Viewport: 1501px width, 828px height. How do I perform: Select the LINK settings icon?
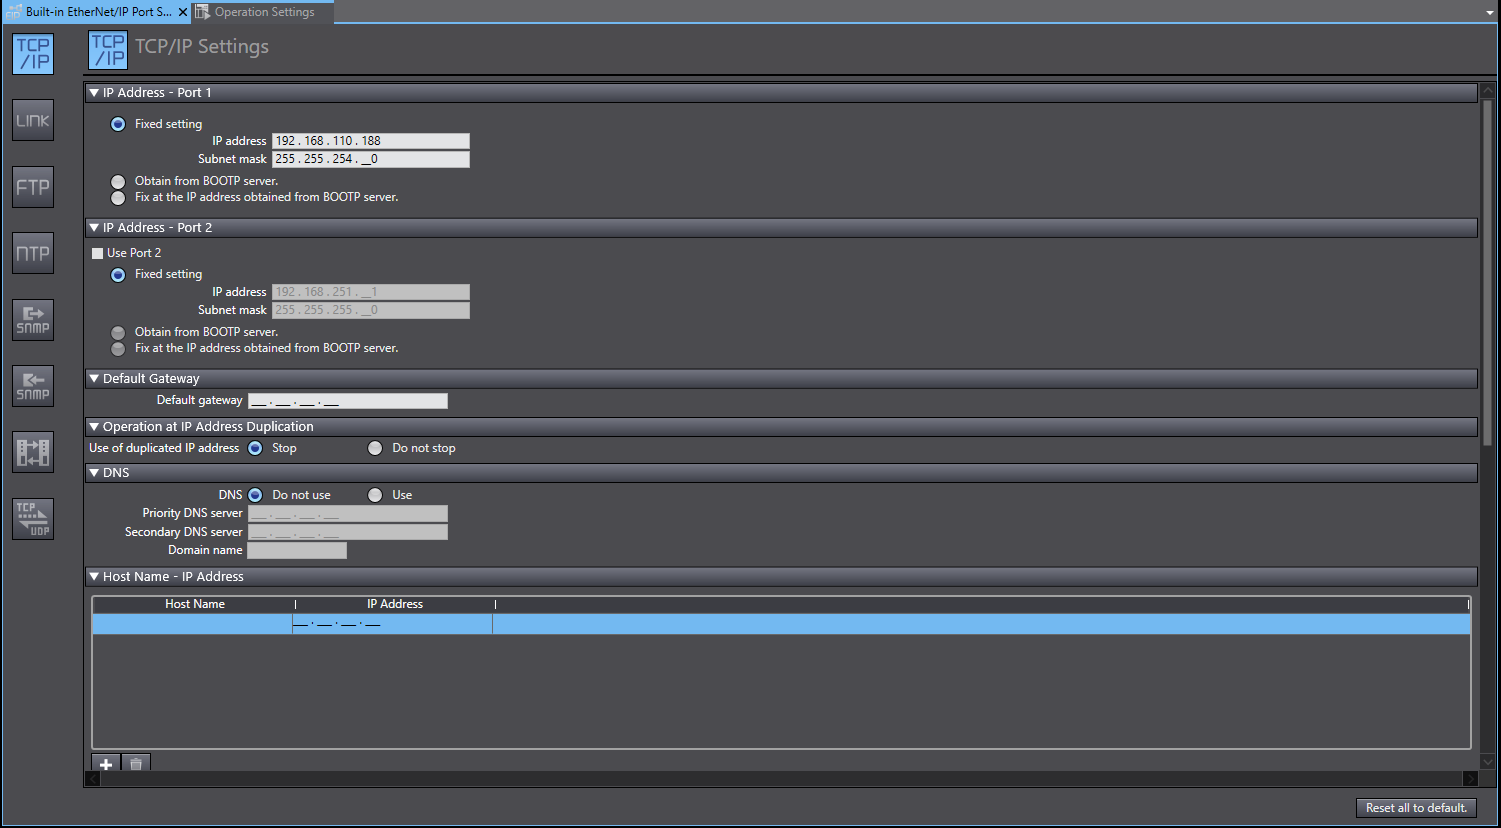33,120
